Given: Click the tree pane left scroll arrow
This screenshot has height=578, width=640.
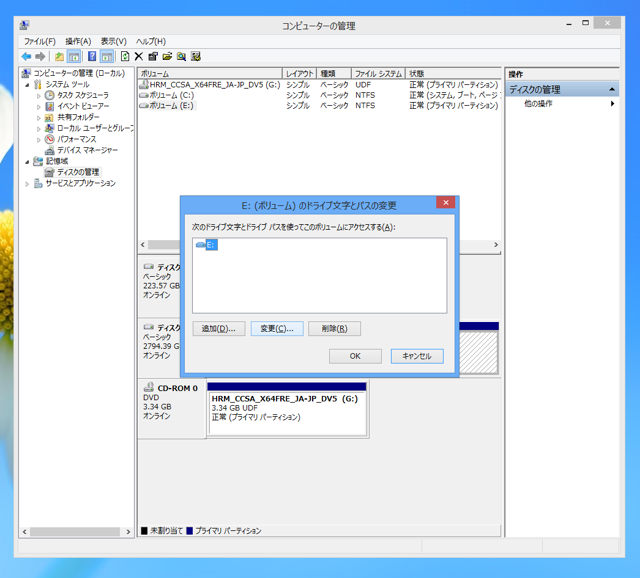Looking at the screenshot, I should pyautogui.click(x=25, y=532).
